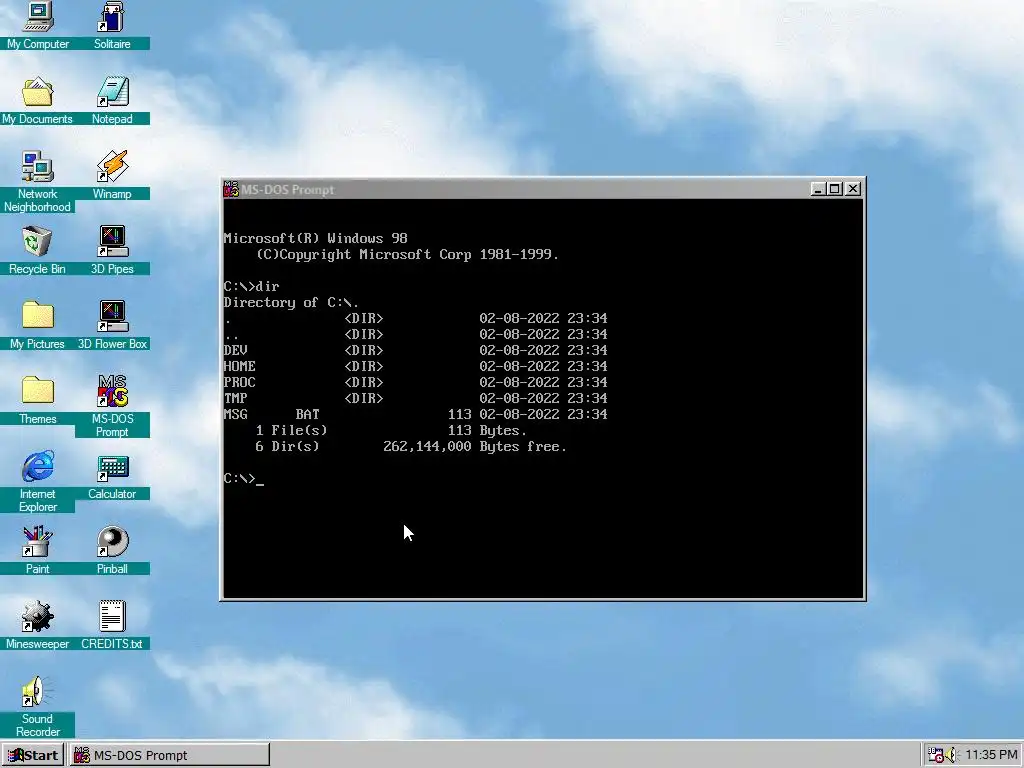Launch the Internet Explorer icon
This screenshot has height=768, width=1024.
pos(37,466)
